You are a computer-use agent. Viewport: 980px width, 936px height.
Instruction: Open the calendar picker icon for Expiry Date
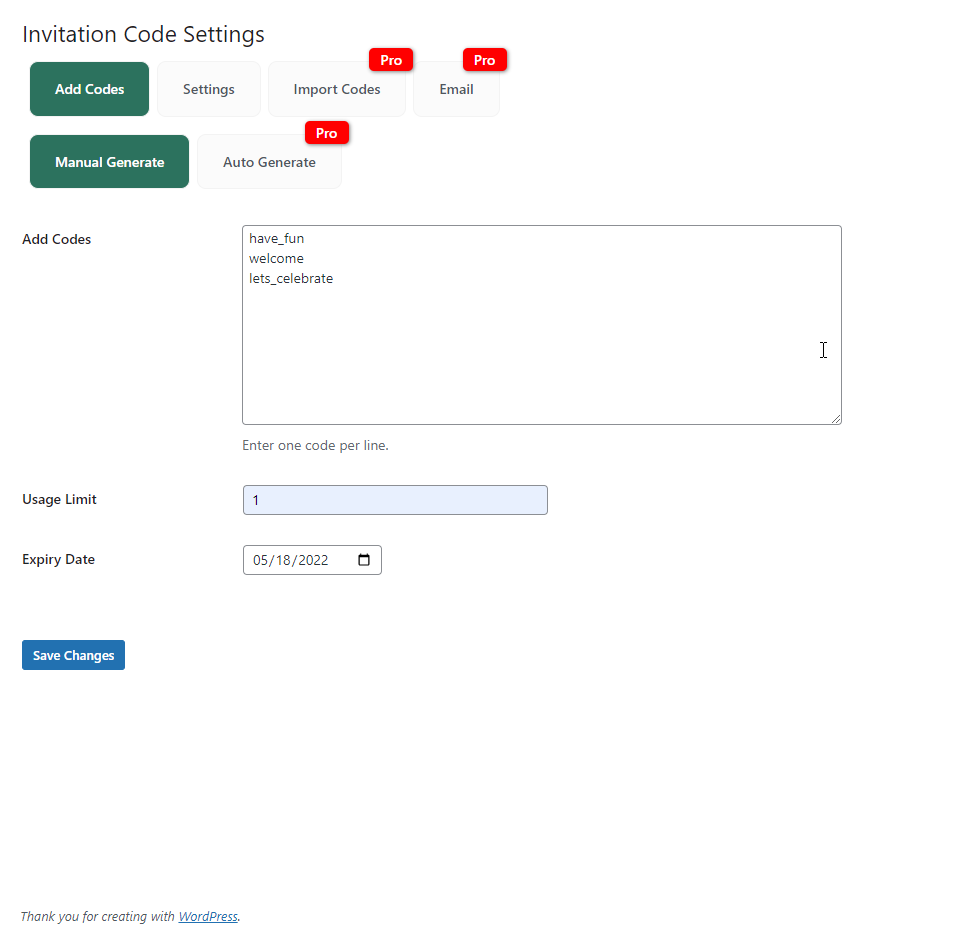coord(364,560)
